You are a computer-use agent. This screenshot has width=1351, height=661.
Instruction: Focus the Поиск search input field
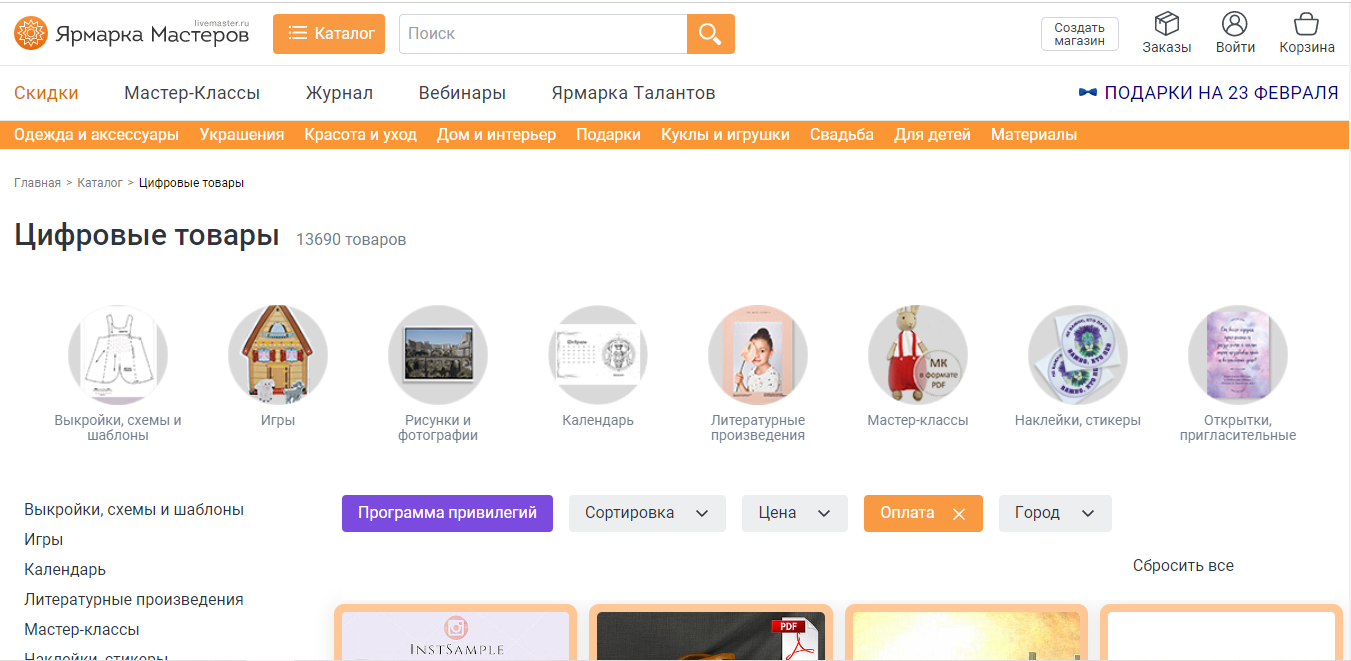coord(543,34)
